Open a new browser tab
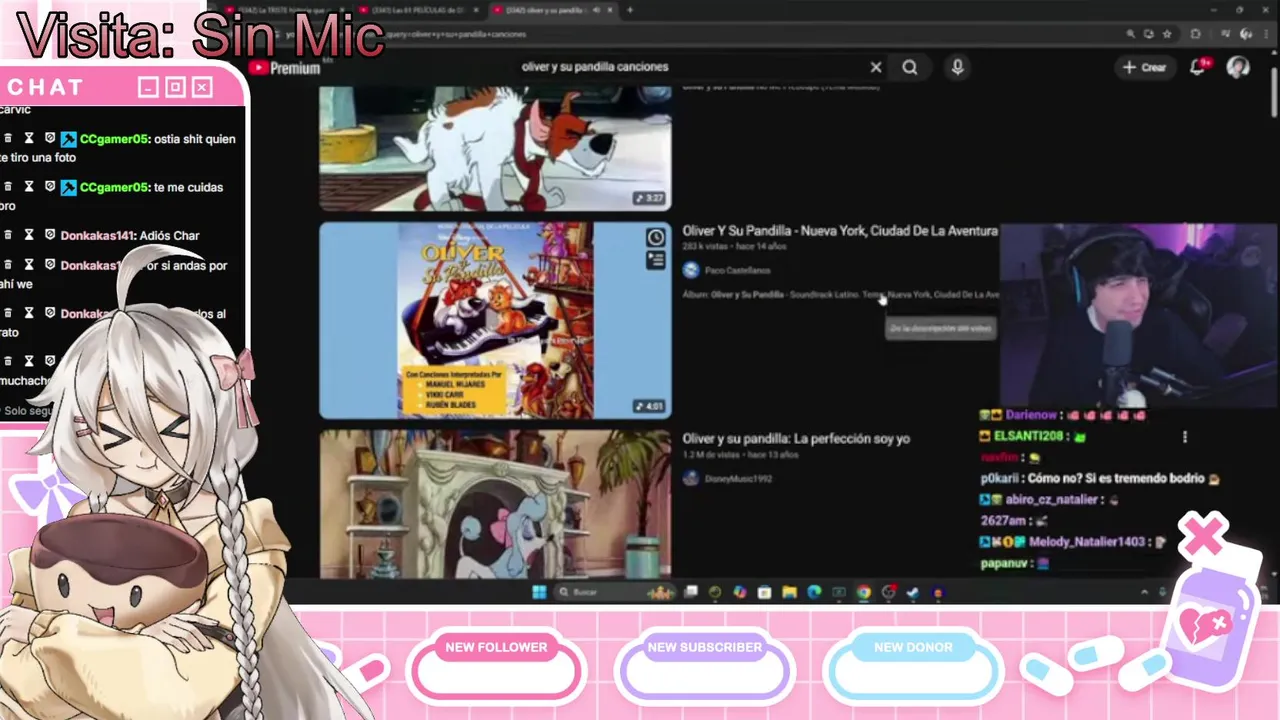 tap(630, 10)
